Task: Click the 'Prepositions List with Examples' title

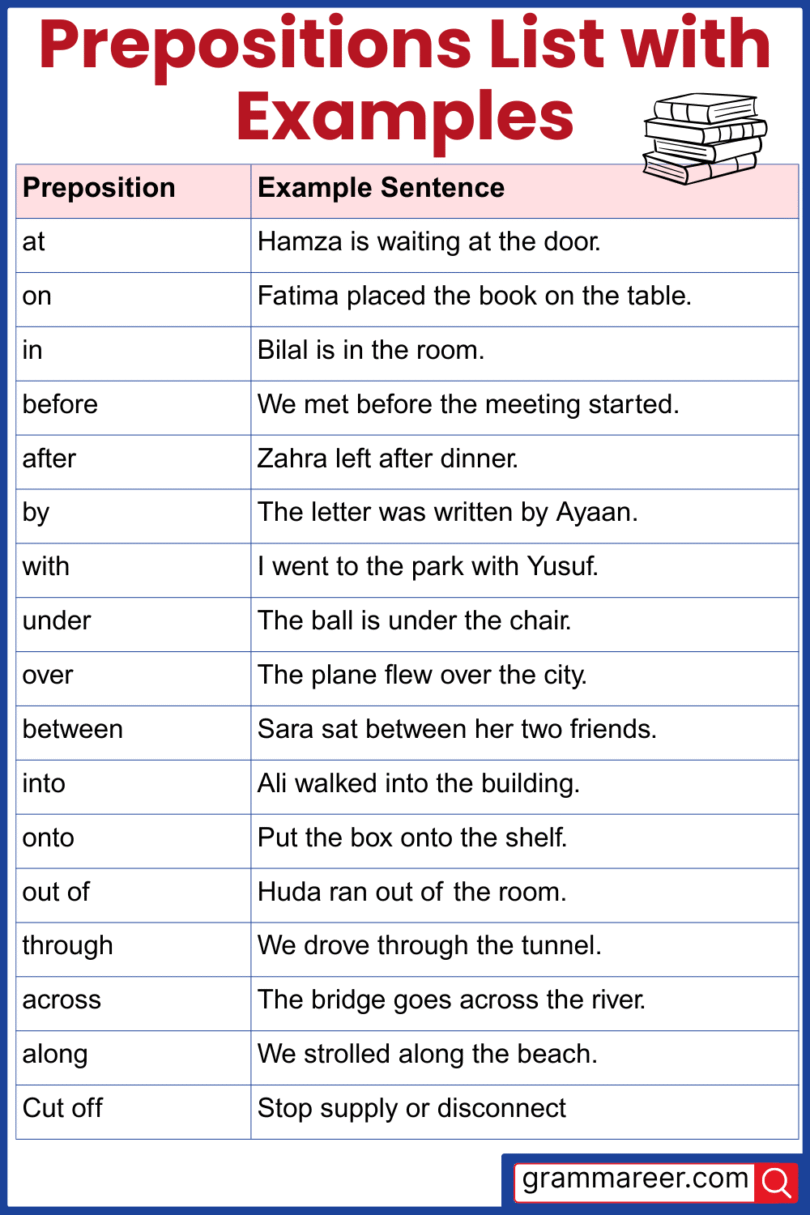Action: (405, 80)
